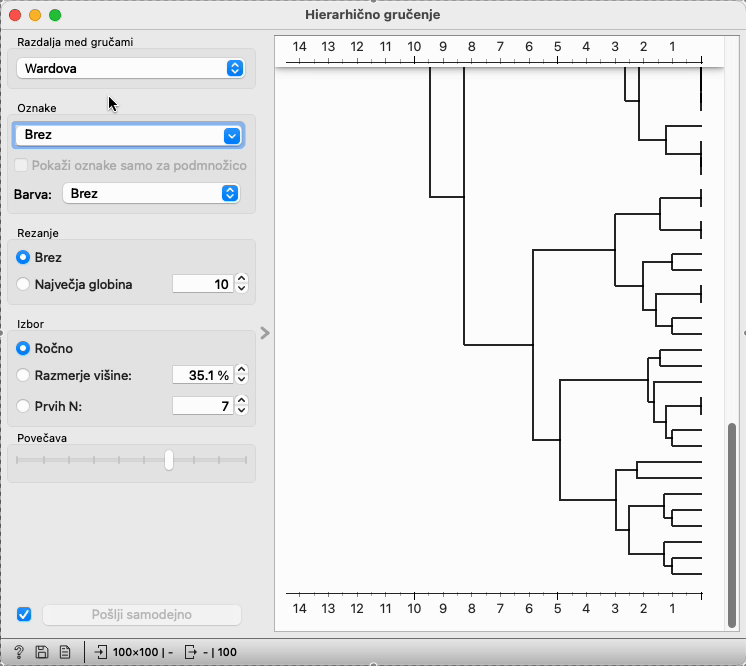
Task: Open the Wardova linkage dropdown
Action: (x=131, y=68)
